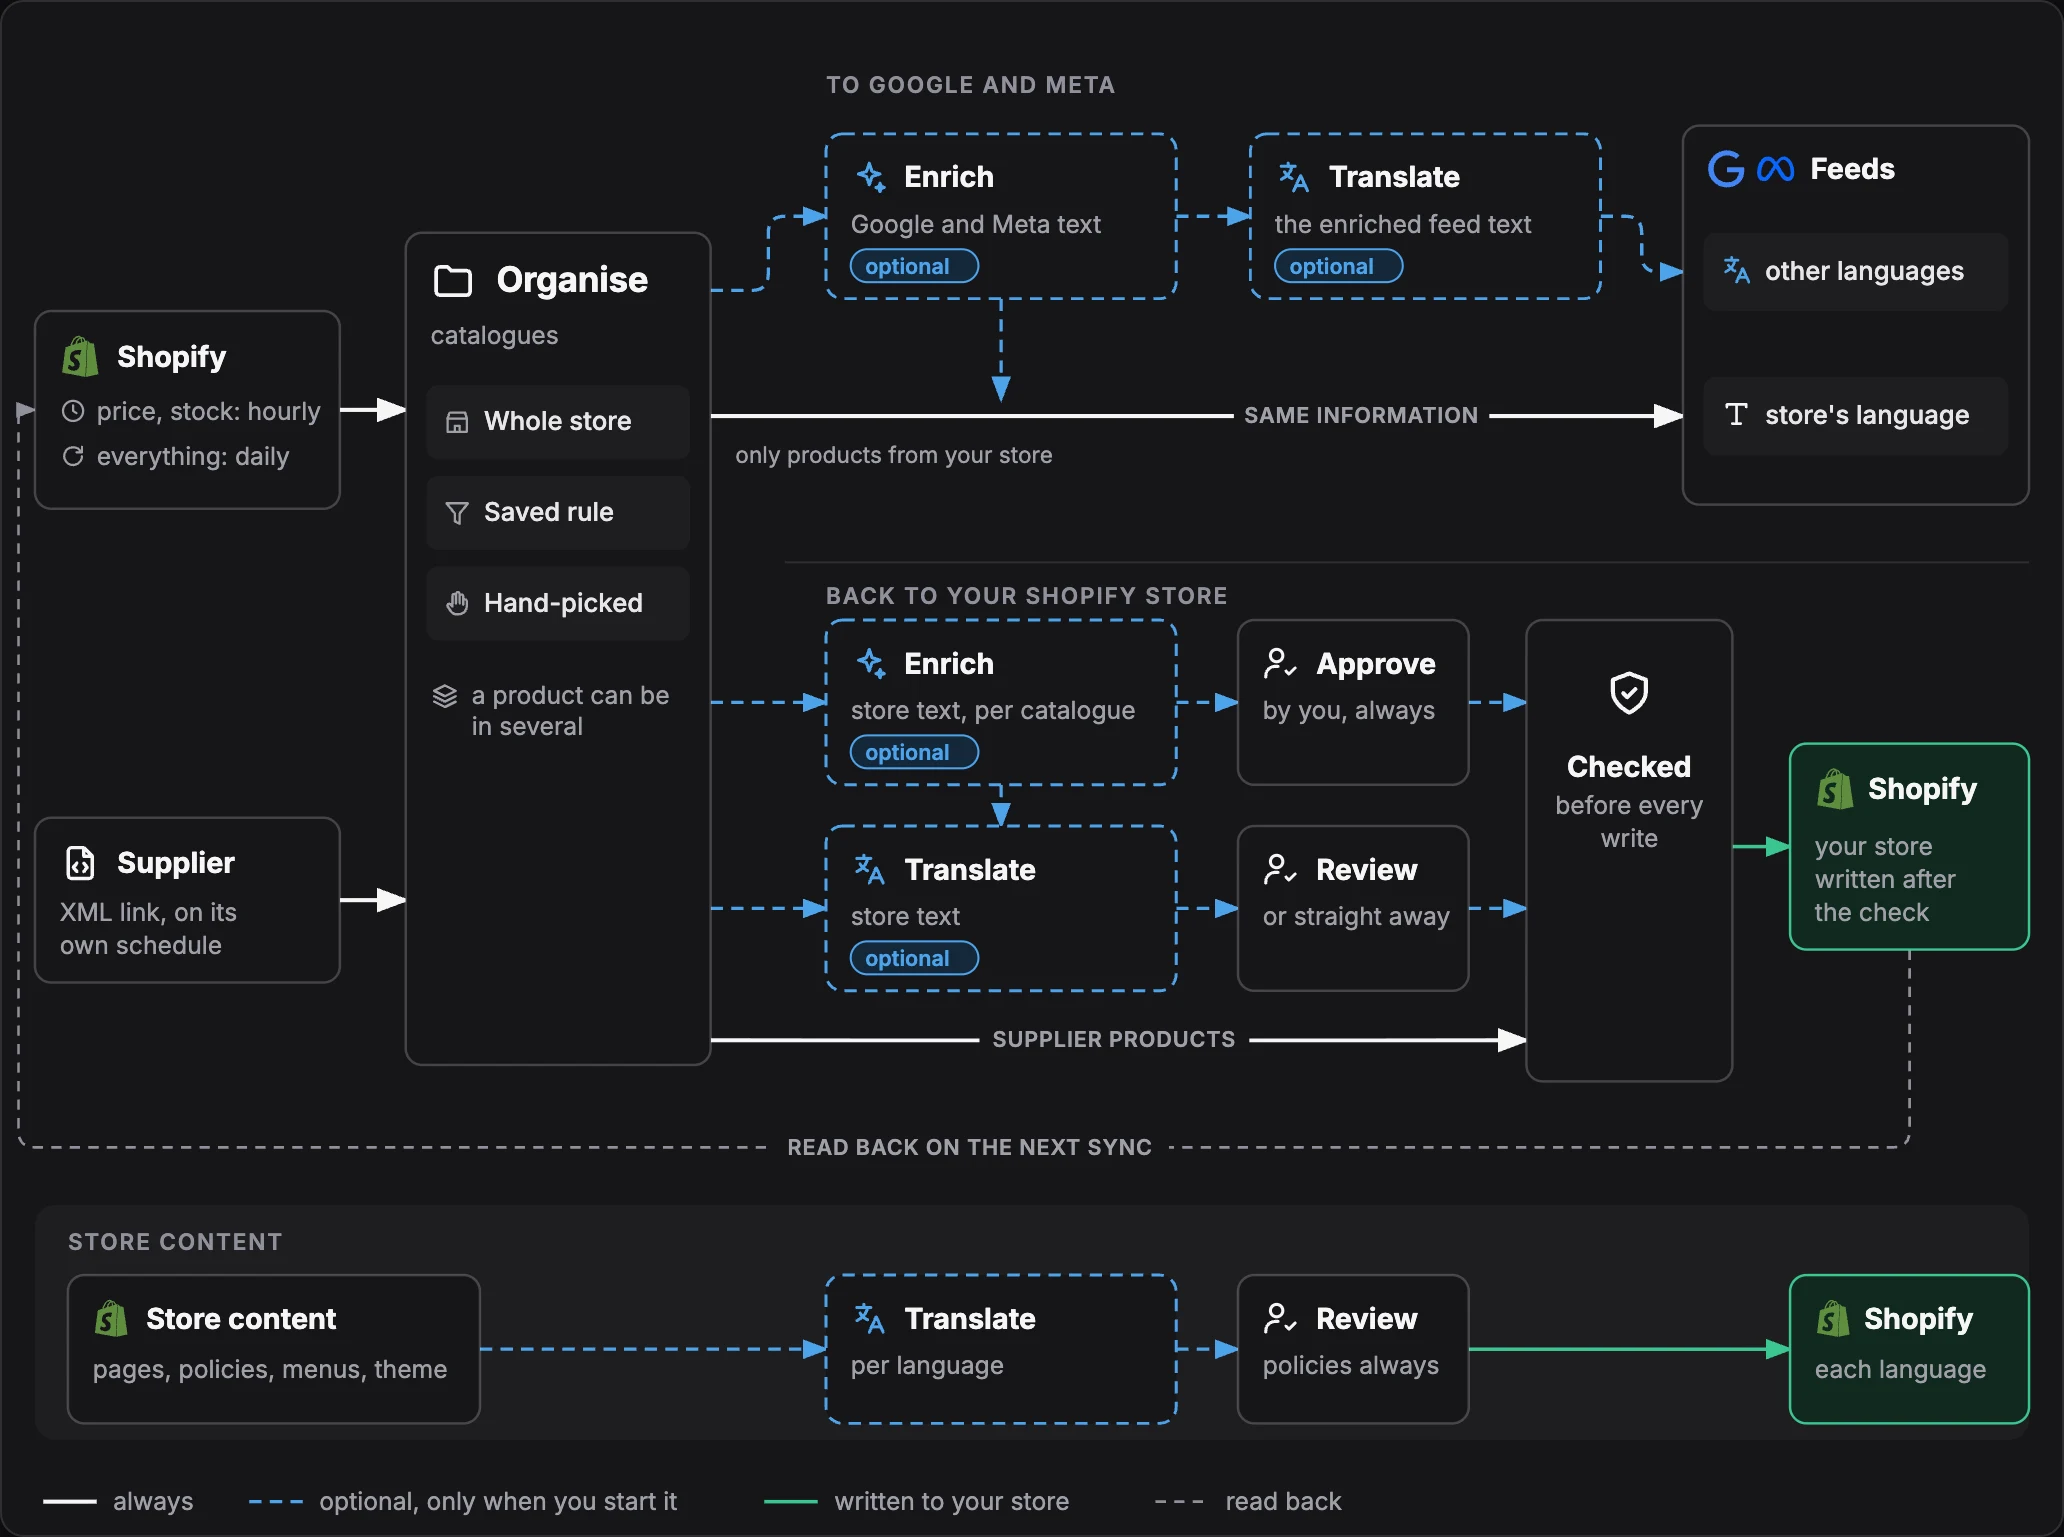The width and height of the screenshot is (2064, 1537).
Task: Click the sparkle icon in Enrich store text, per catalogue
Action: pos(871,663)
